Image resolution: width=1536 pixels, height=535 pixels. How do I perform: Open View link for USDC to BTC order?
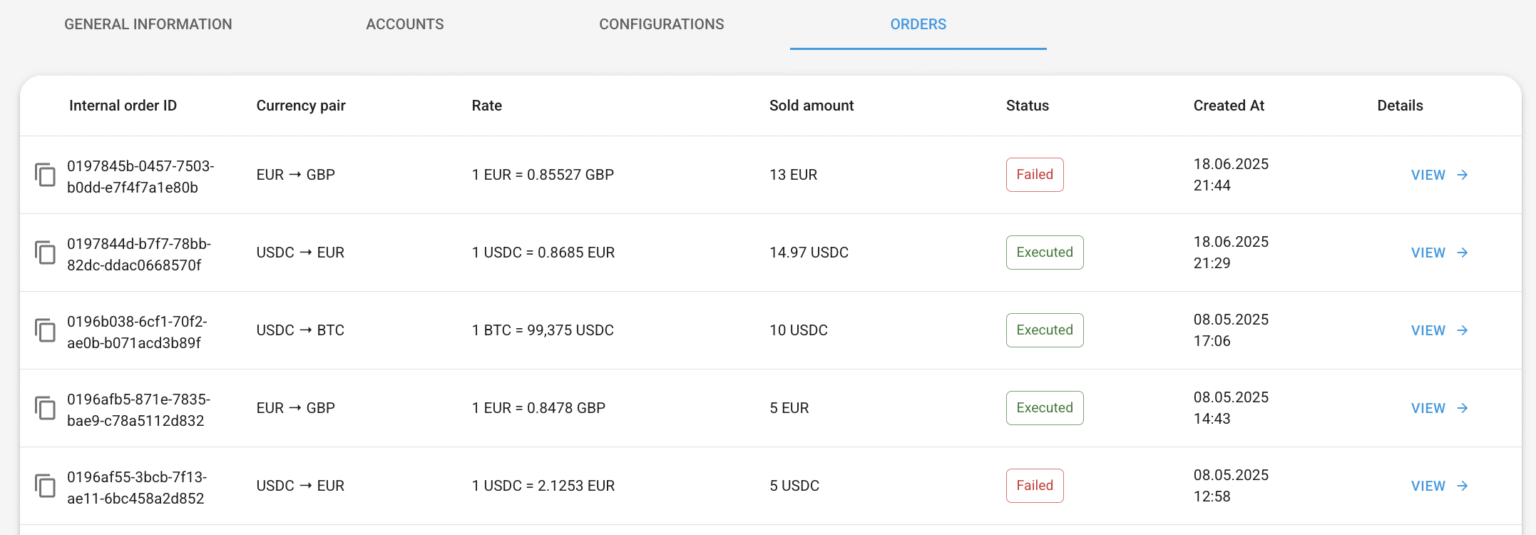[1439, 330]
